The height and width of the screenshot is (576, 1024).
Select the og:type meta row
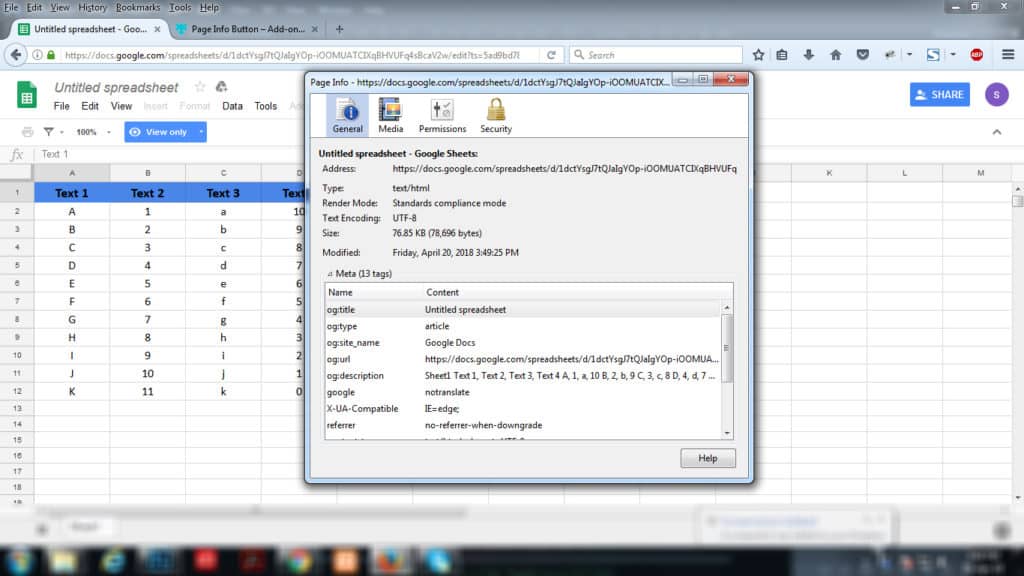point(522,326)
